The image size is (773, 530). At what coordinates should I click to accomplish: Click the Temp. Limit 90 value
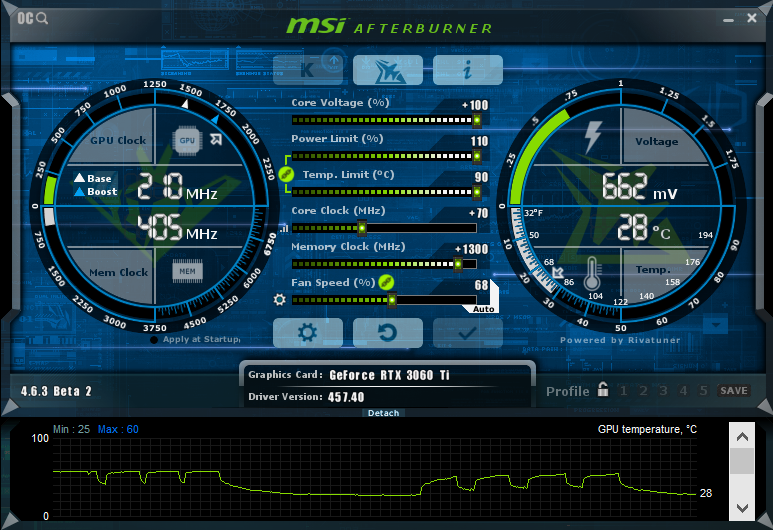482,177
